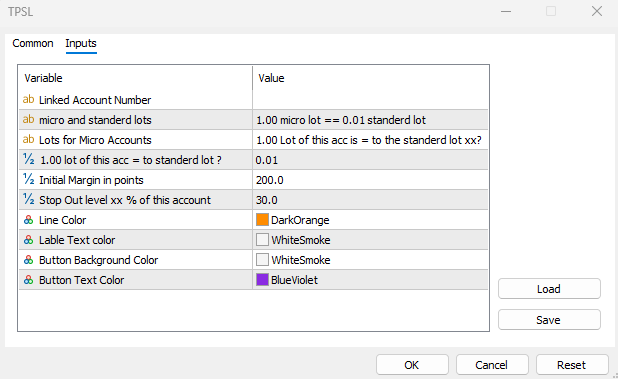
Task: Load a saved input preset
Action: coord(549,289)
